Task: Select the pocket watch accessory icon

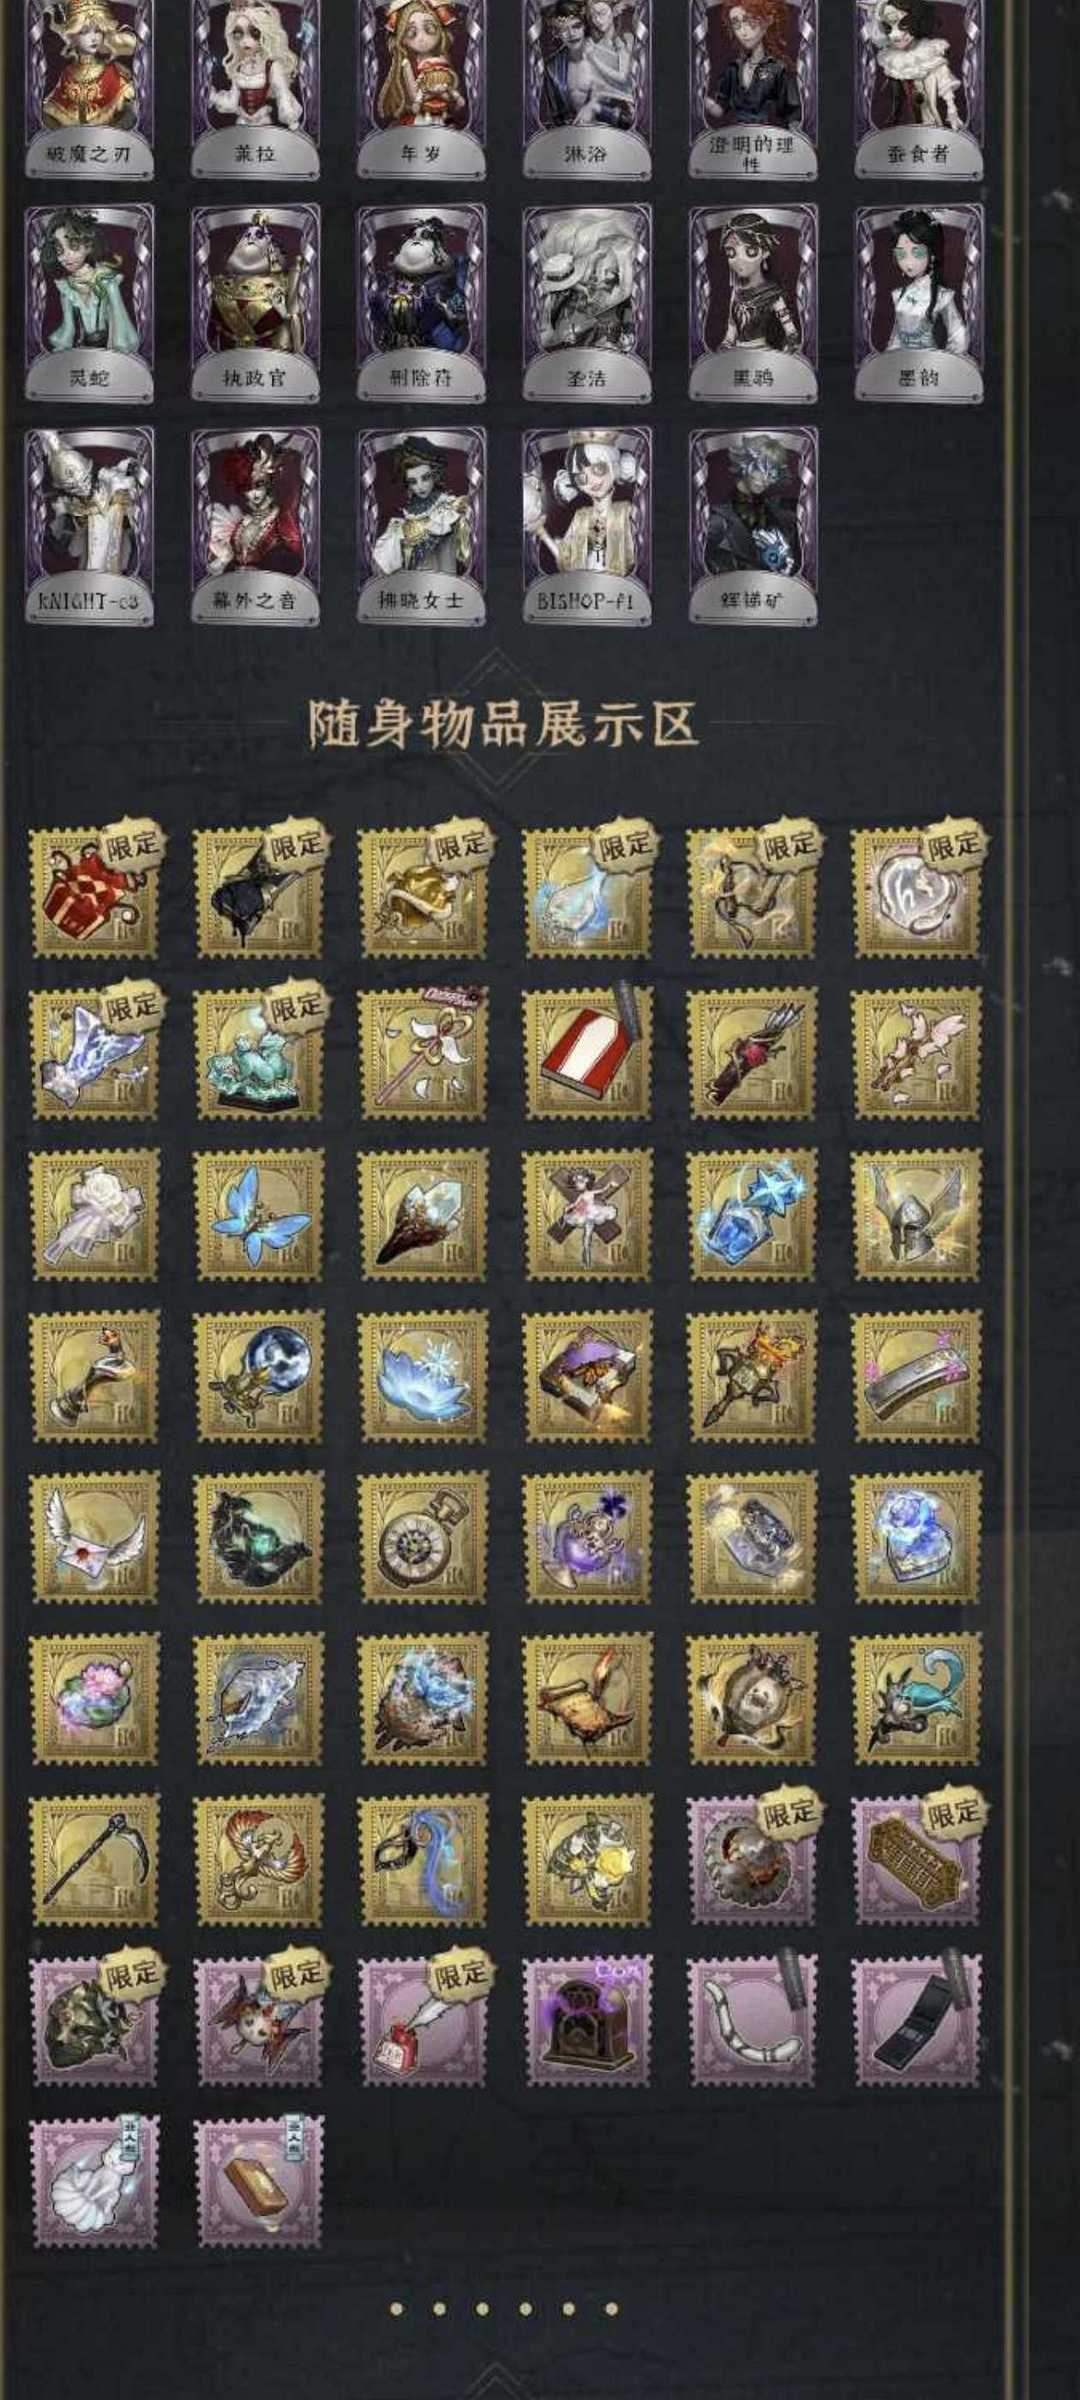Action: point(423,1537)
